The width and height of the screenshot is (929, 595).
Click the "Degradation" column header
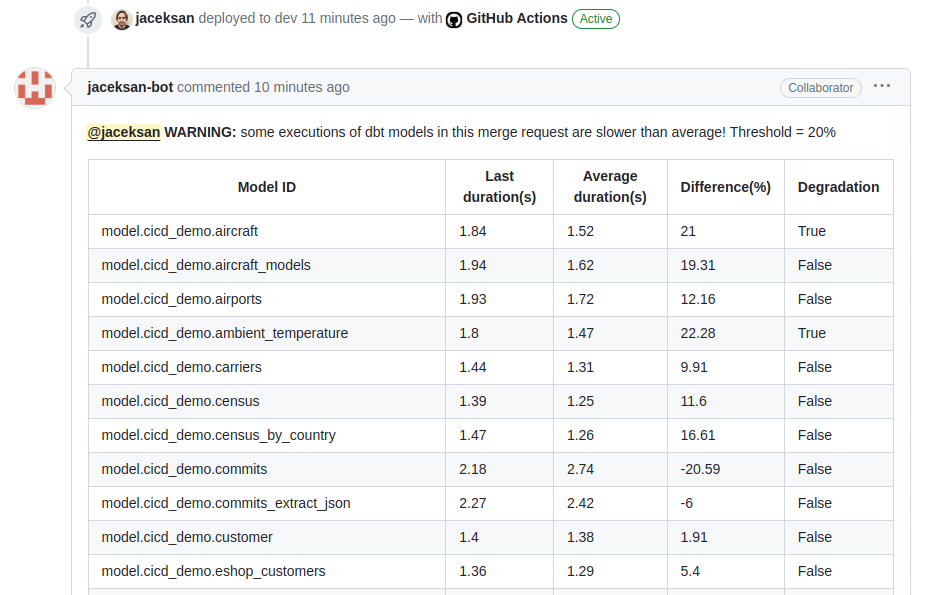coord(838,187)
